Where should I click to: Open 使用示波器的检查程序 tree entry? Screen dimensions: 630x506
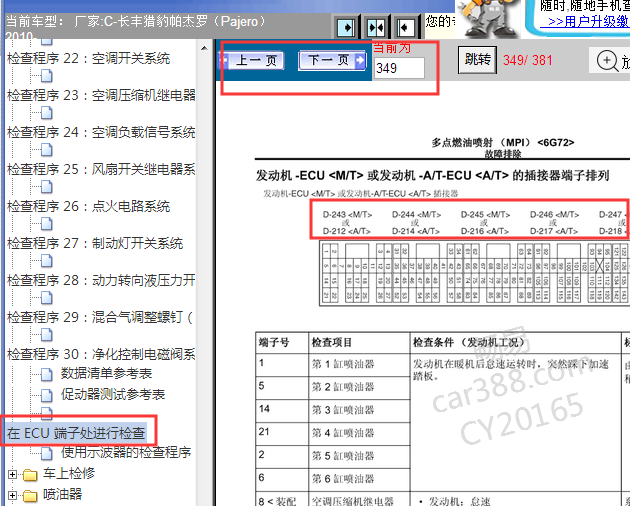point(126,453)
